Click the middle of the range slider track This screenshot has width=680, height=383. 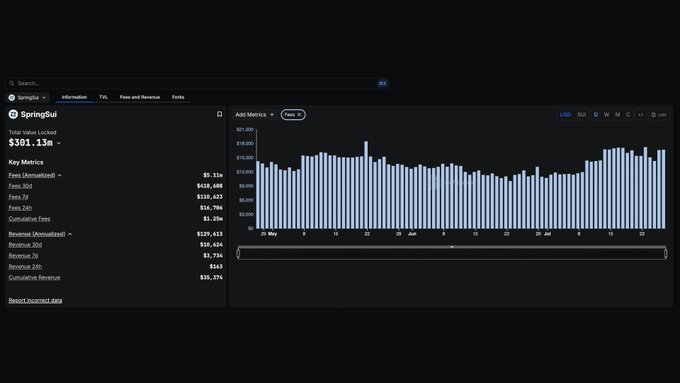[452, 253]
